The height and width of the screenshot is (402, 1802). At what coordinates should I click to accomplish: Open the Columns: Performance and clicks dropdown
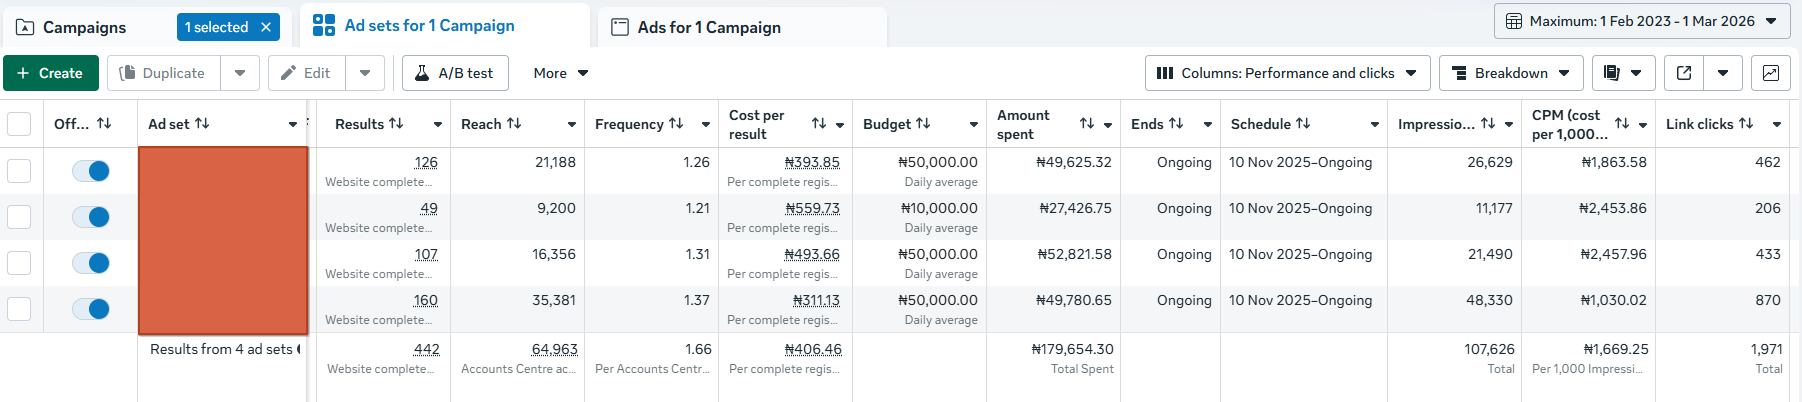tap(1286, 73)
